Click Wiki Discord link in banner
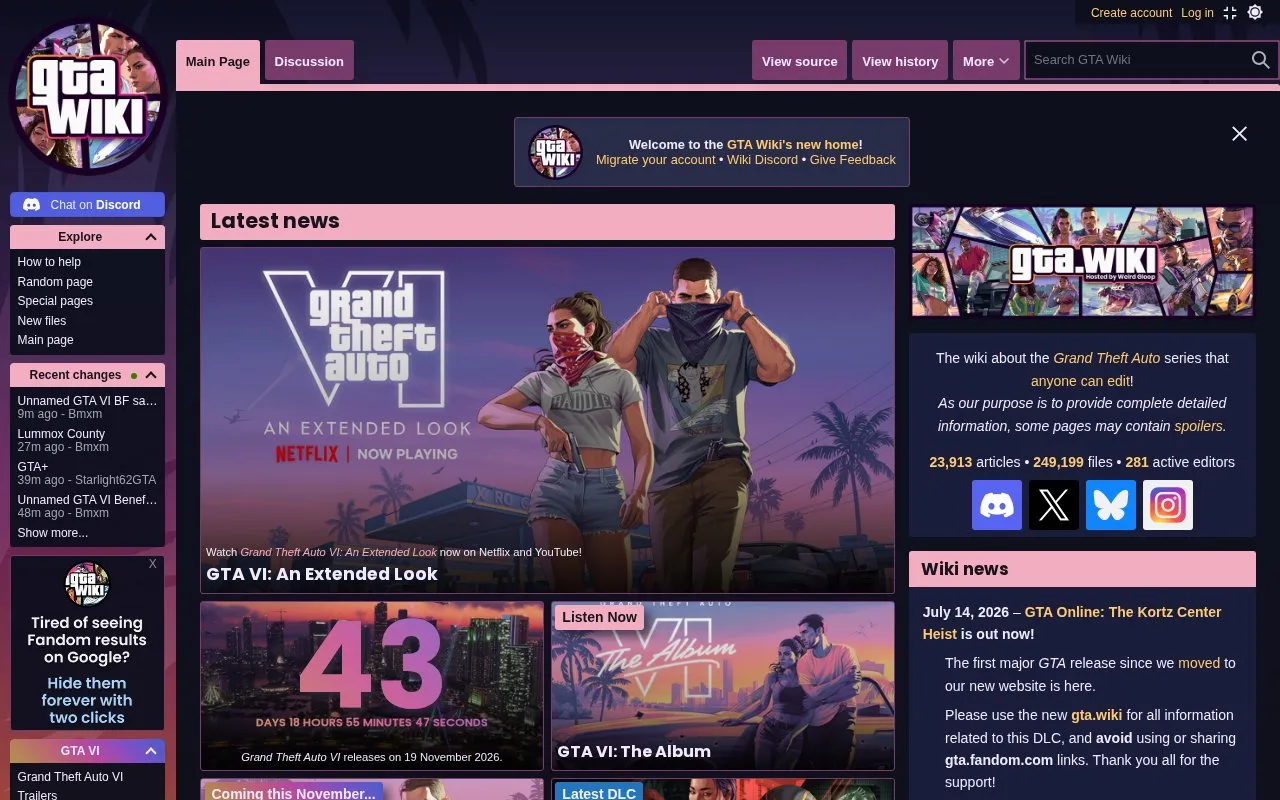 [x=762, y=160]
